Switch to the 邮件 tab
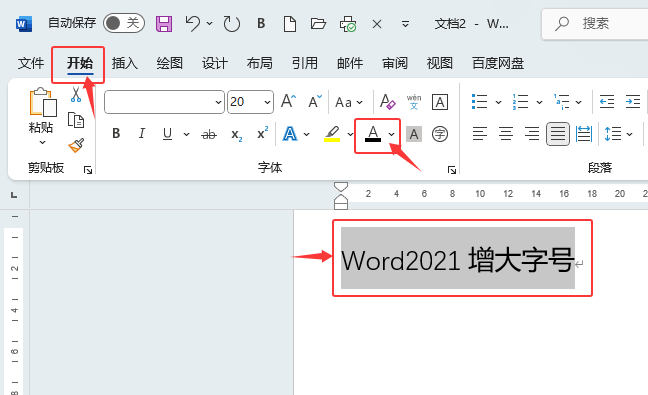The image size is (648, 395). pyautogui.click(x=350, y=63)
